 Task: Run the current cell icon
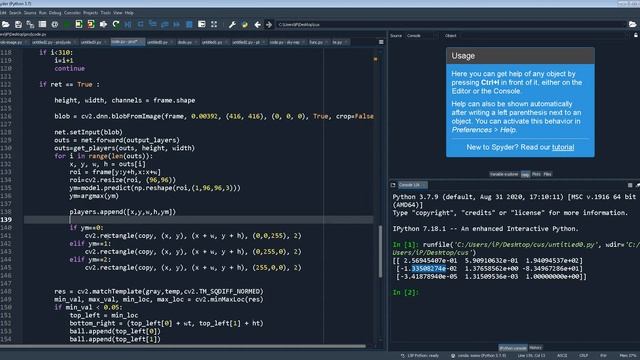[x=79, y=24]
